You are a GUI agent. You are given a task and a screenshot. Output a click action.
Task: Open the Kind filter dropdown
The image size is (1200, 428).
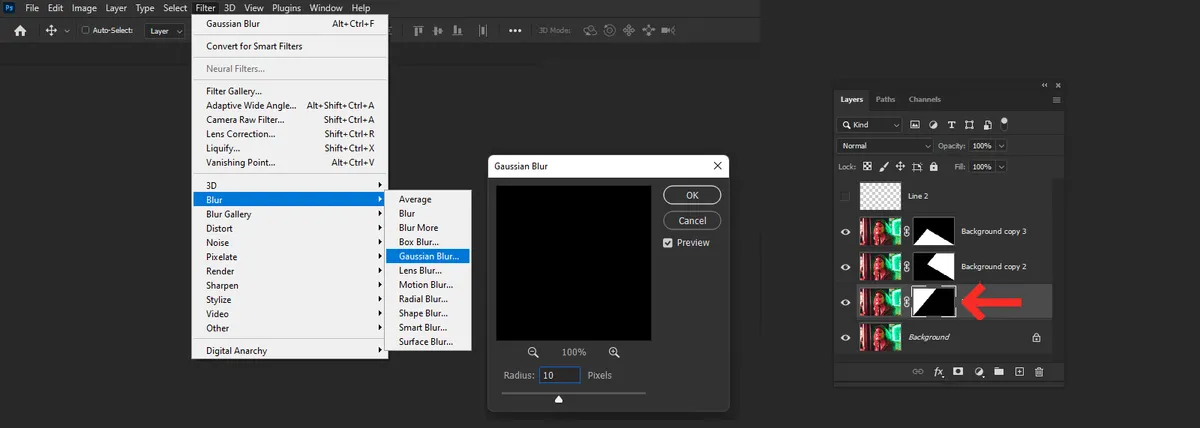pyautogui.click(x=870, y=125)
